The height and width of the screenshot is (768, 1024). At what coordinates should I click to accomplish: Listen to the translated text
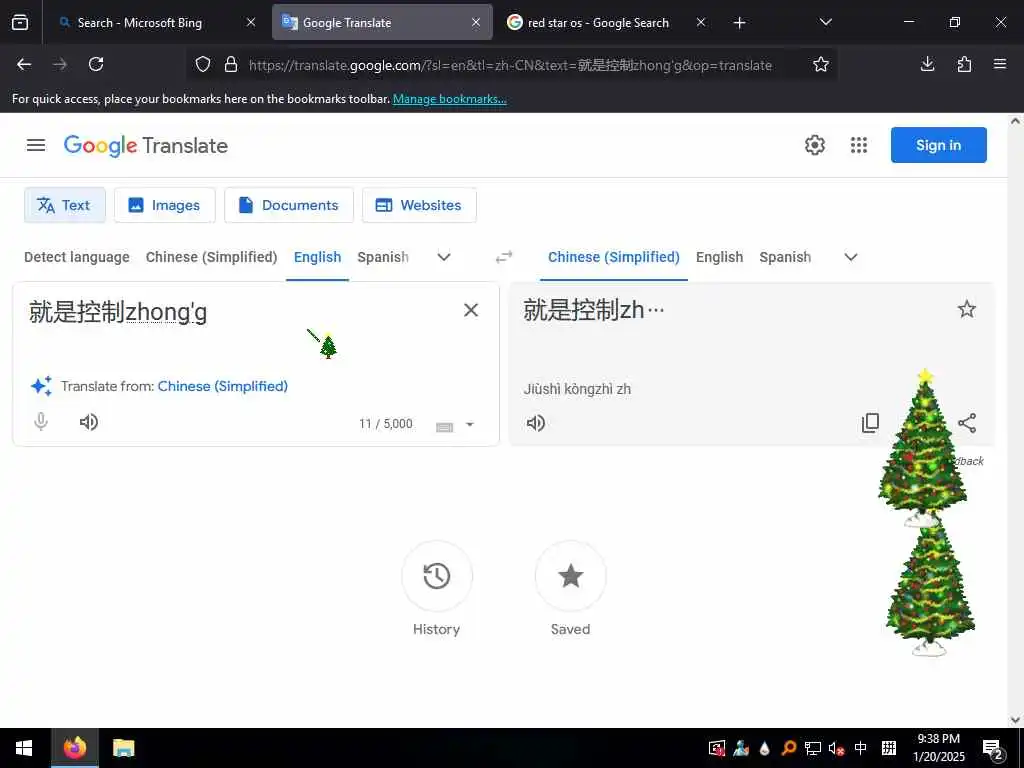pyautogui.click(x=536, y=423)
